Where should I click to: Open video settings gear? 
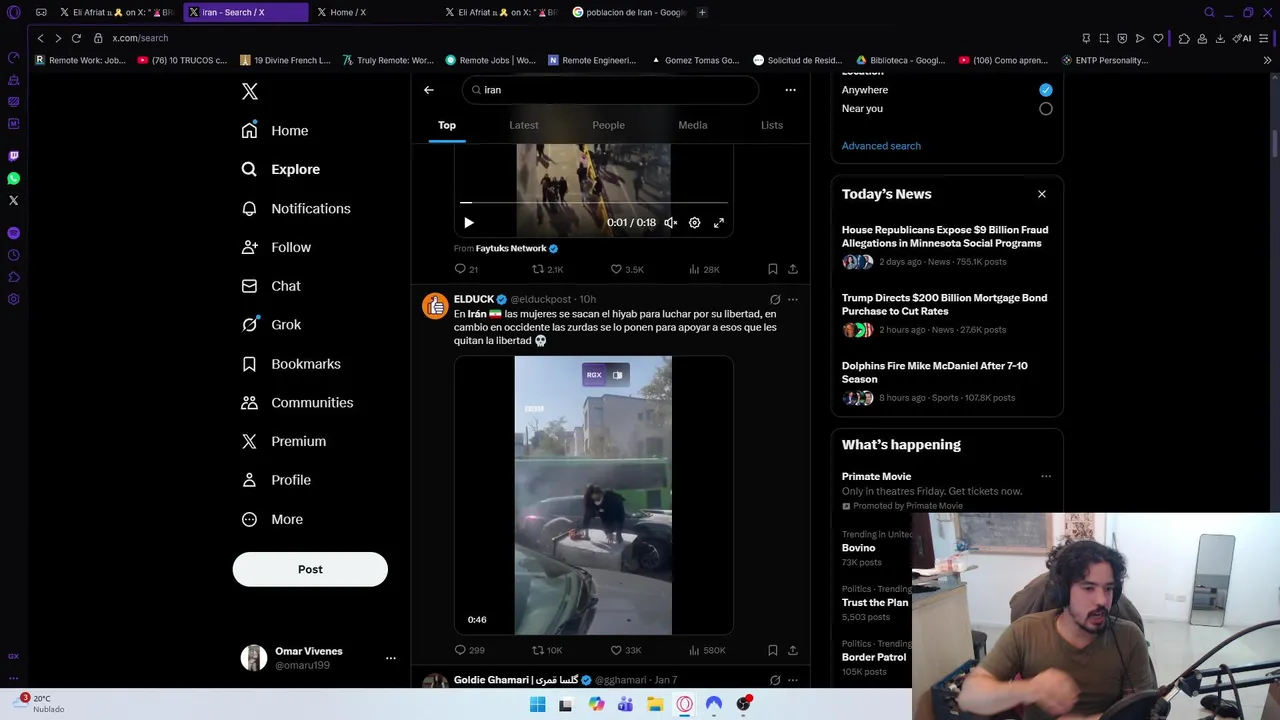click(695, 223)
